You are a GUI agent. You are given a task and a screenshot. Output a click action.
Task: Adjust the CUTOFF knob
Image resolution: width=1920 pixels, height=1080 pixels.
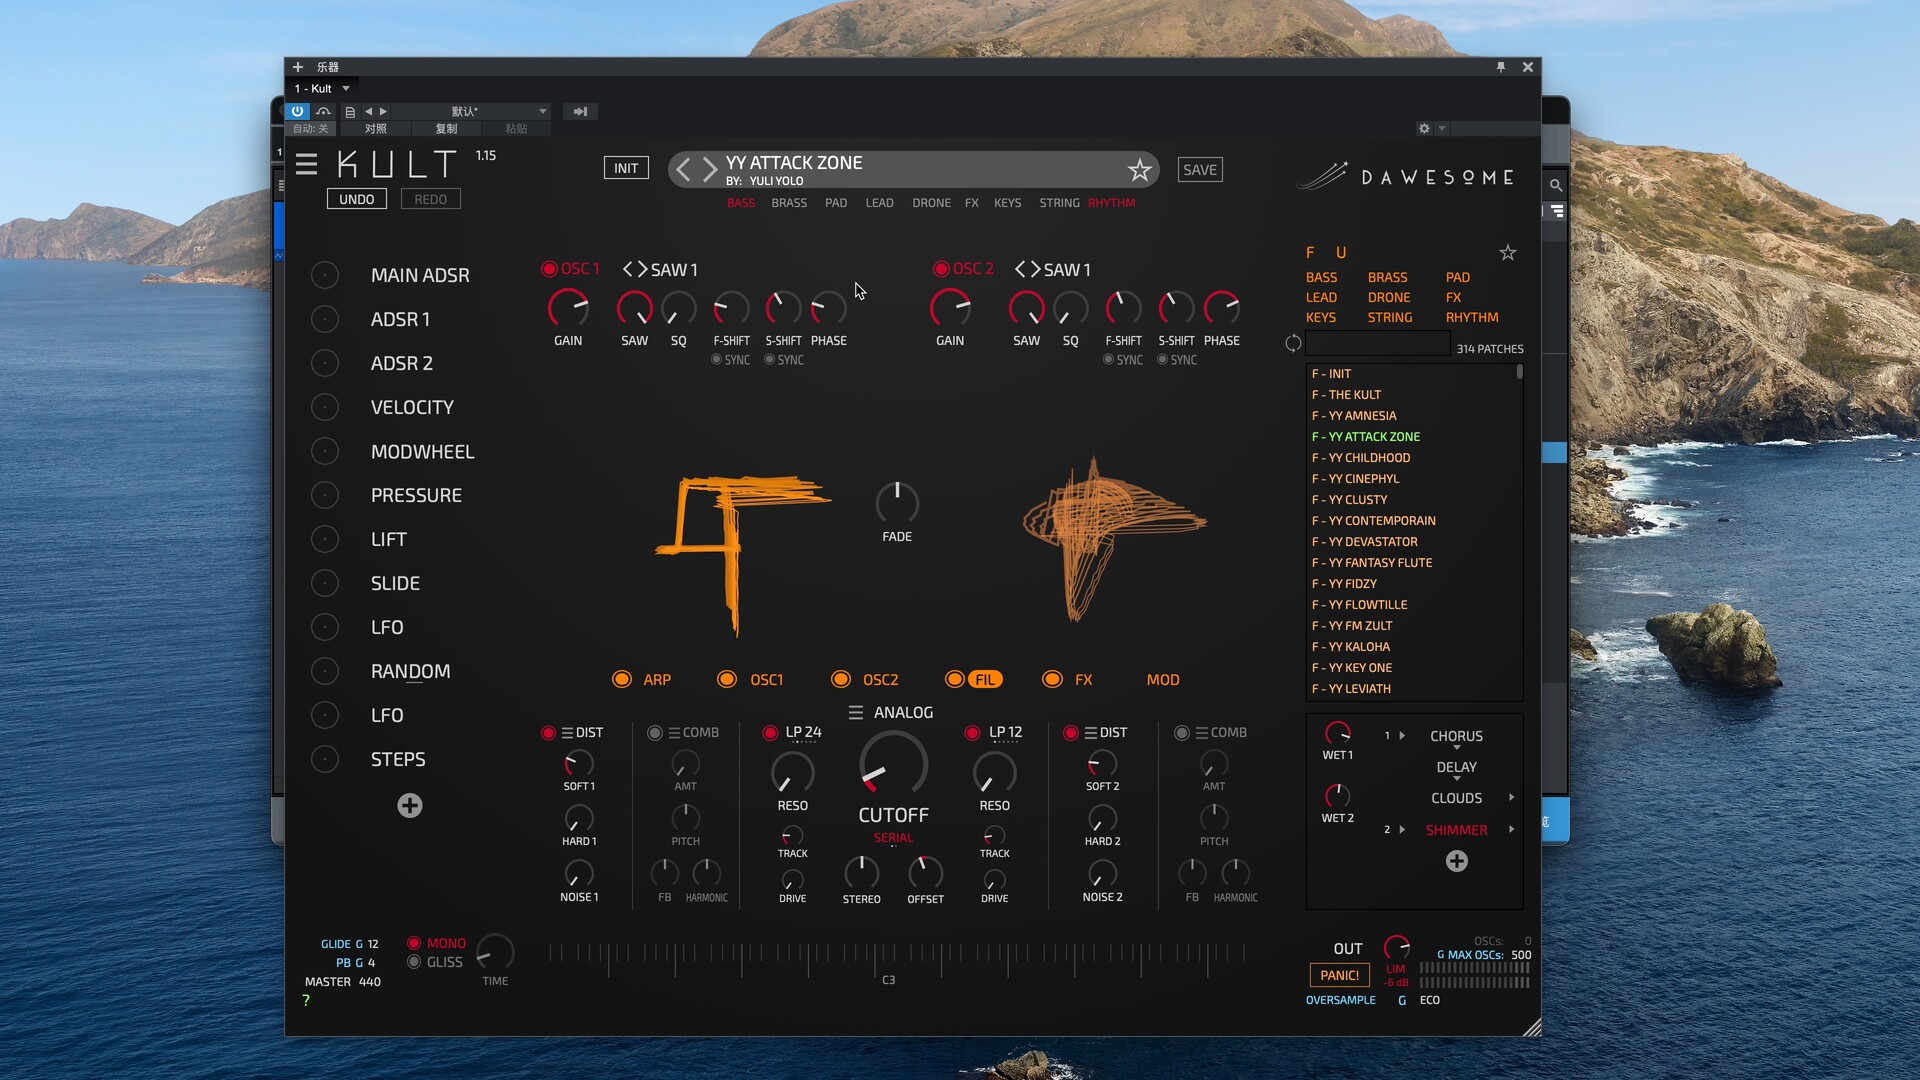coord(893,765)
